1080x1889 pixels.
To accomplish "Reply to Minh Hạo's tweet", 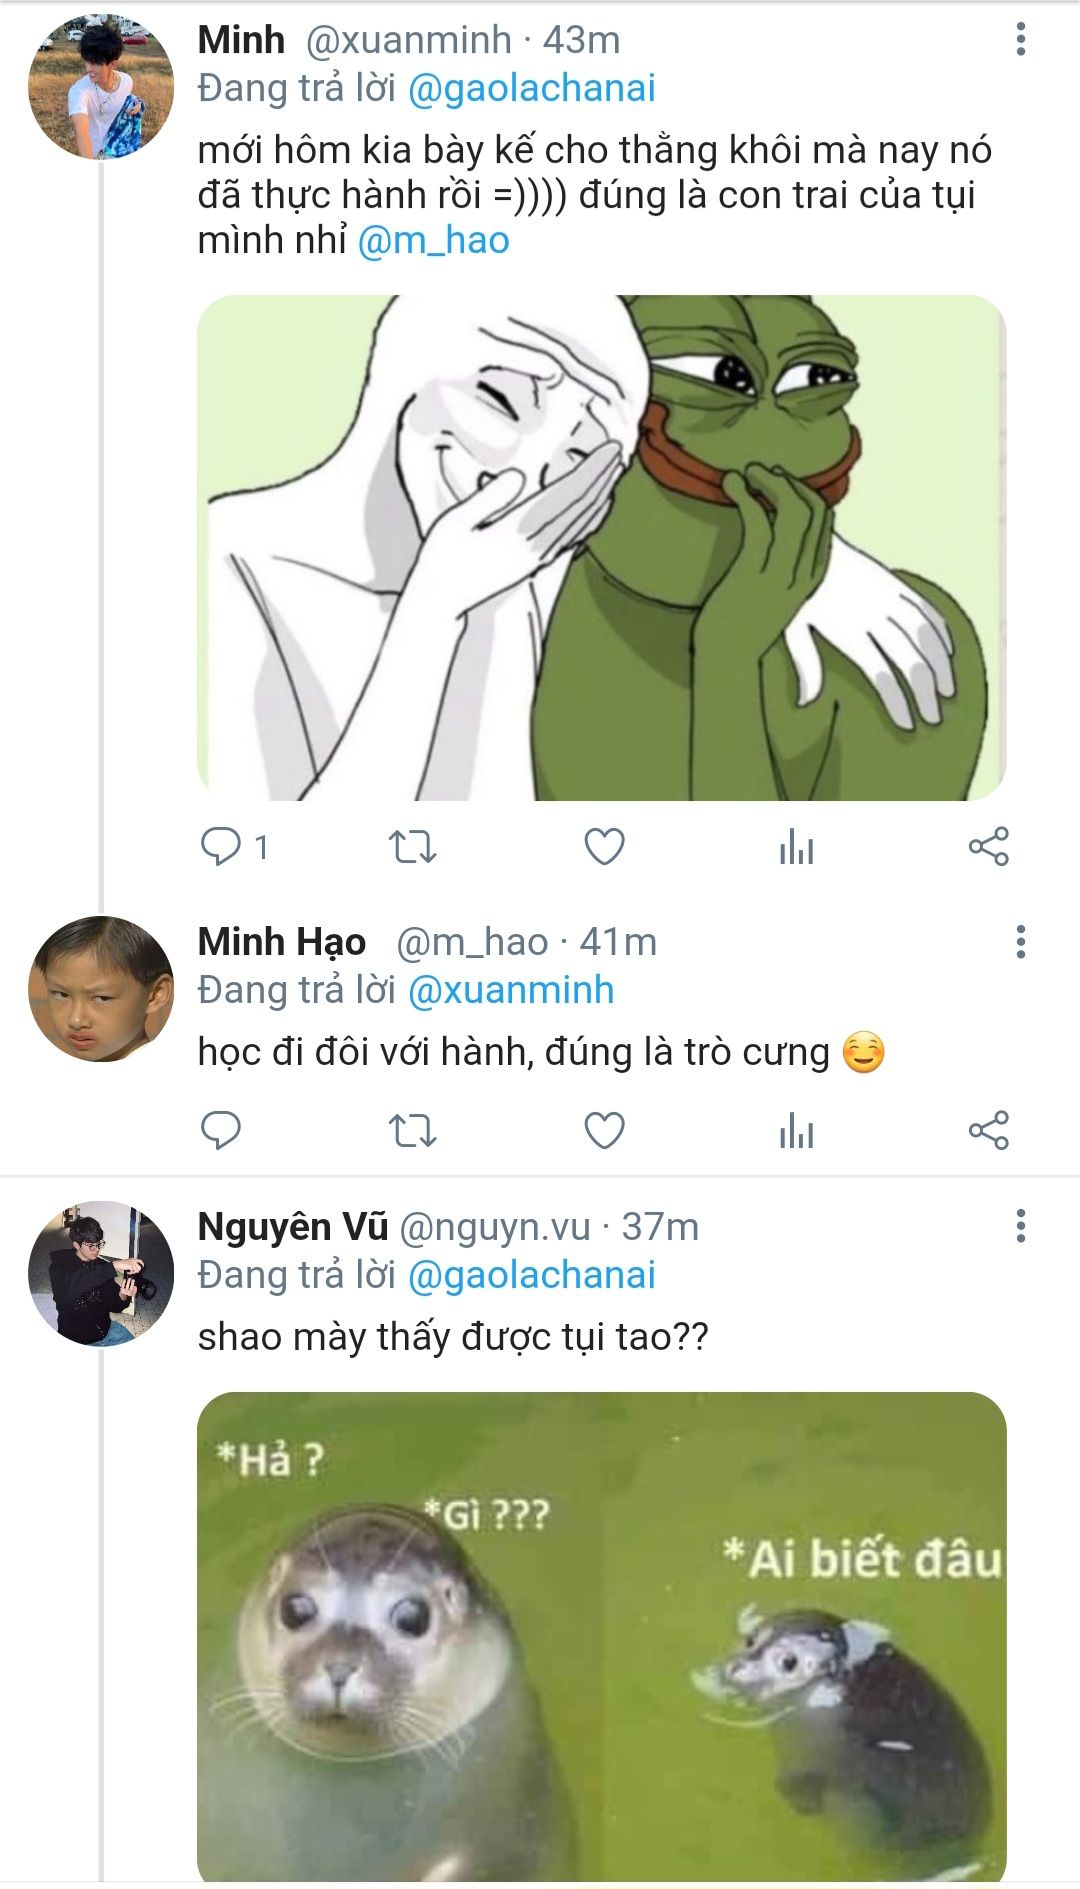I will (221, 1130).
